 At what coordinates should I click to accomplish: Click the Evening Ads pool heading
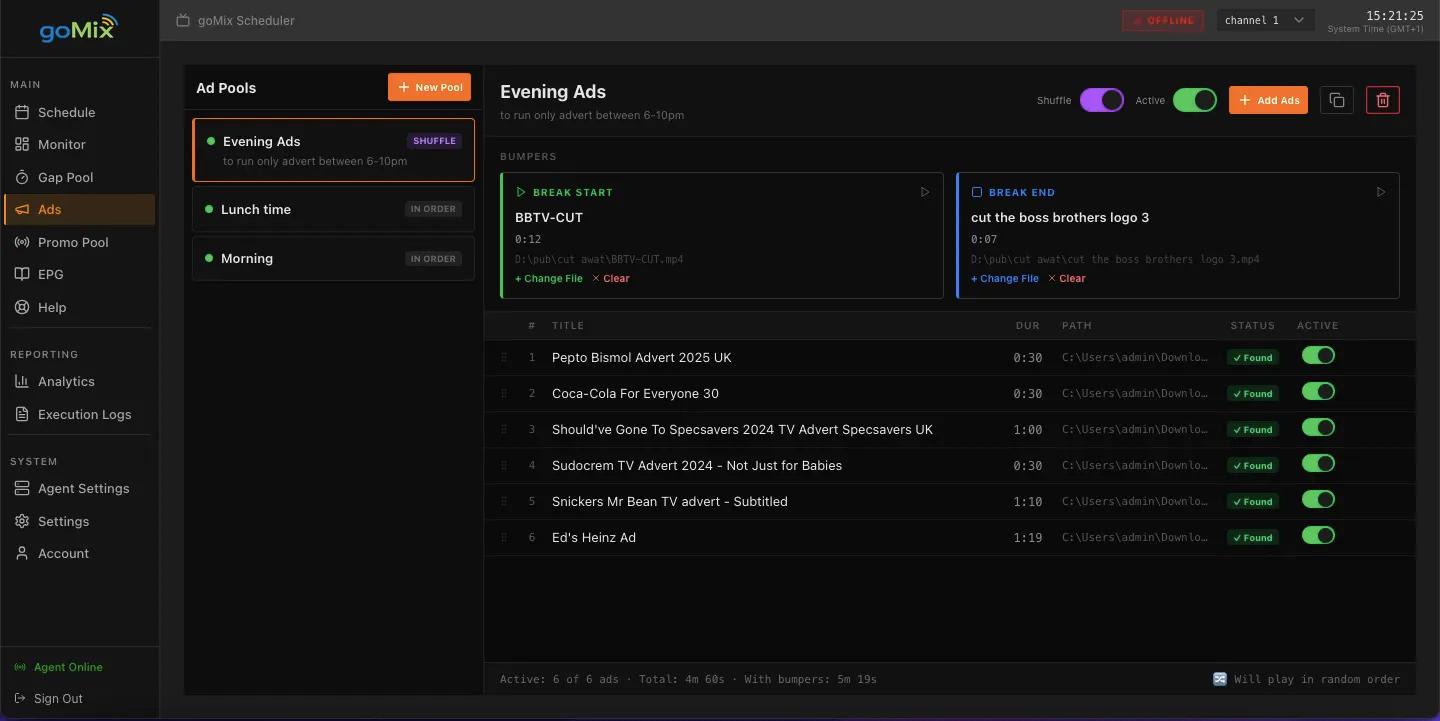[x=553, y=92]
